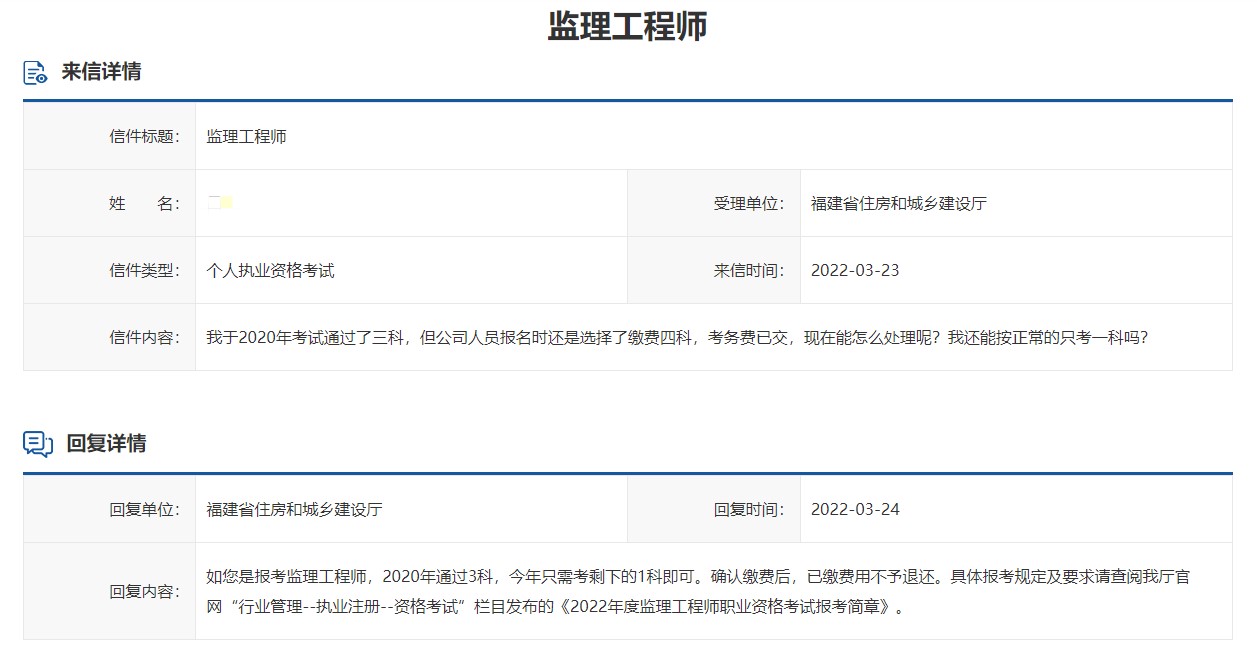Select the page title 监理工程师
Viewport: 1257px width, 656px height.
point(627,27)
